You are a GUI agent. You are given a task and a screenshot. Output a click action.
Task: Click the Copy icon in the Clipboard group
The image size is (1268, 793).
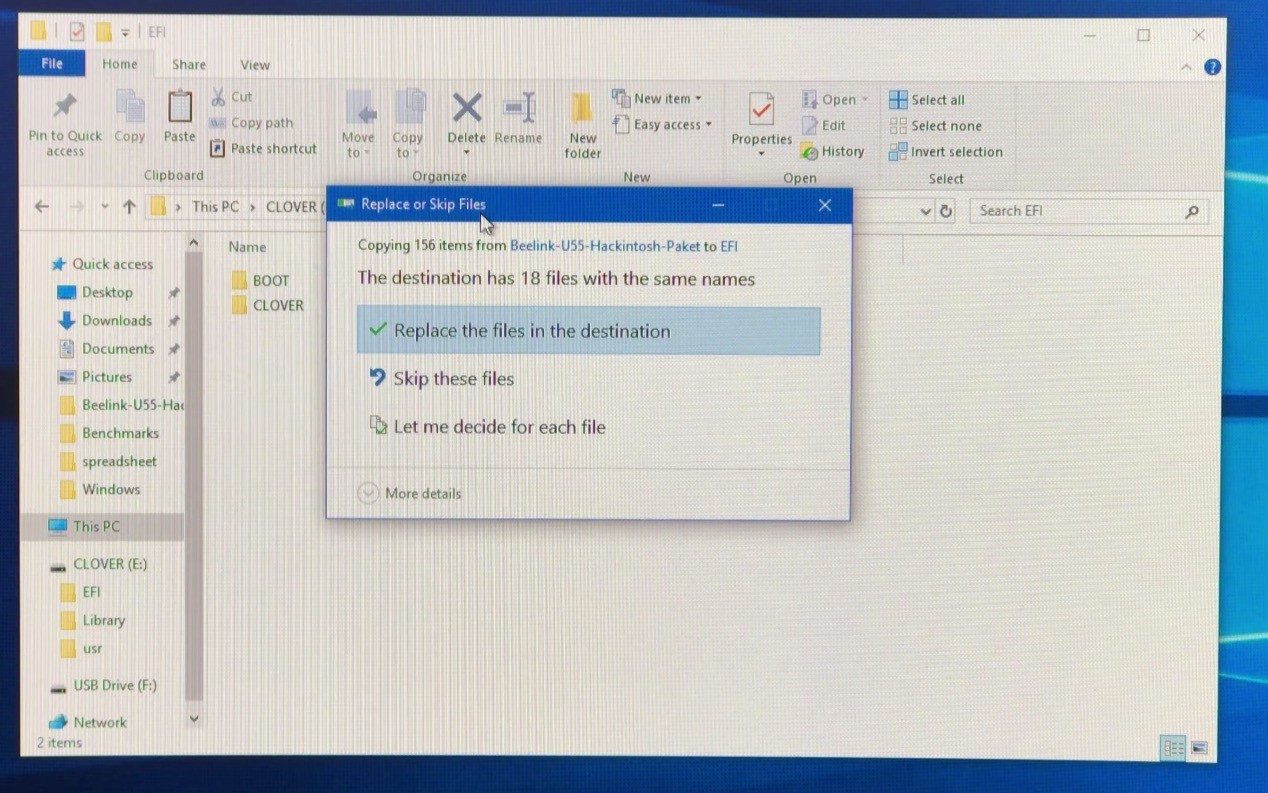[x=130, y=117]
